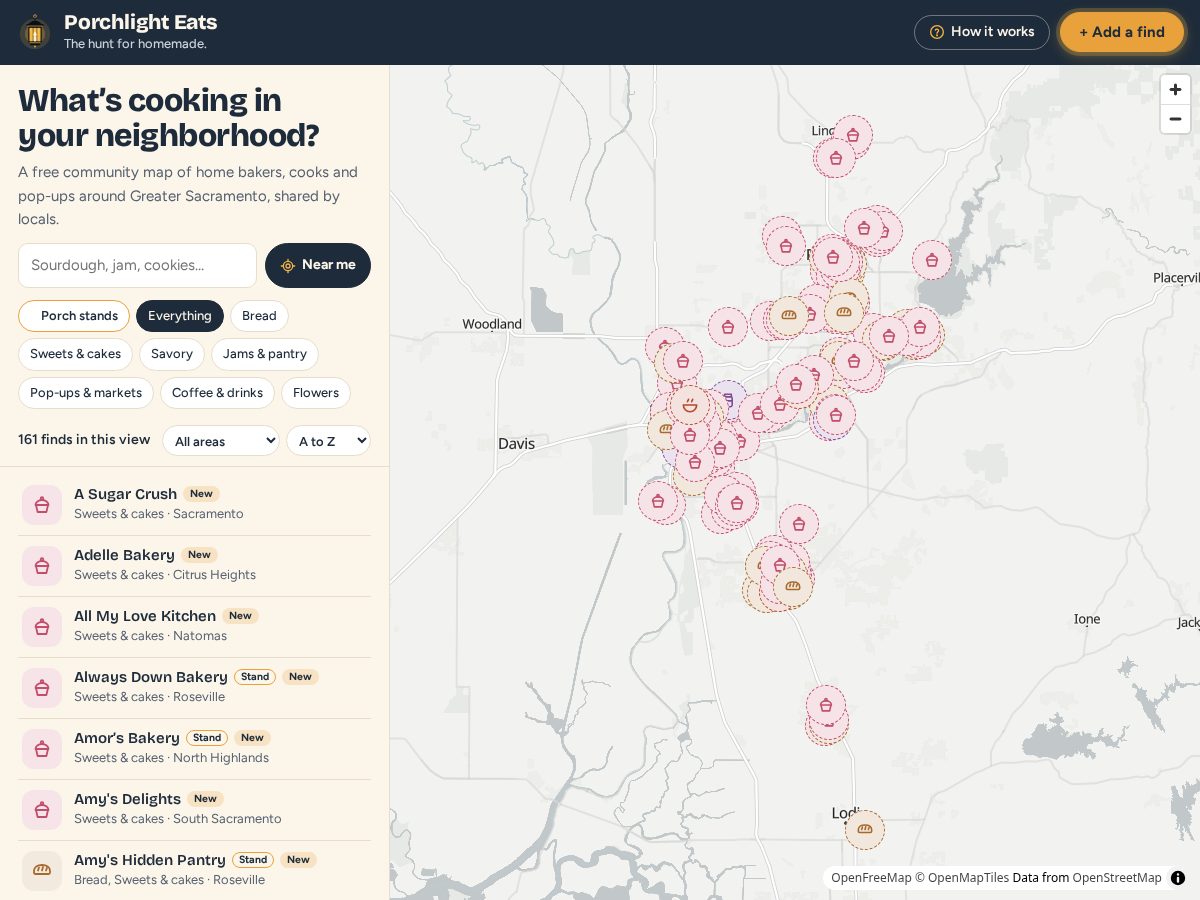Click the Stand badge on Amor's Bakery

tap(207, 738)
